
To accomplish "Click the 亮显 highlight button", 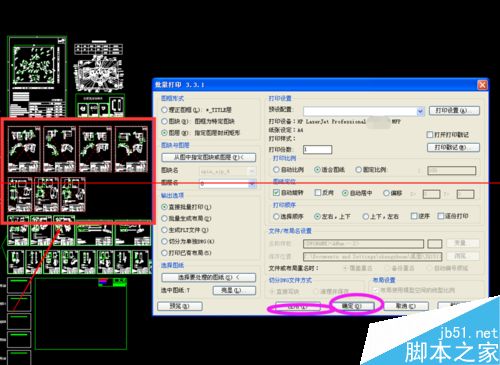I will click(x=234, y=291).
